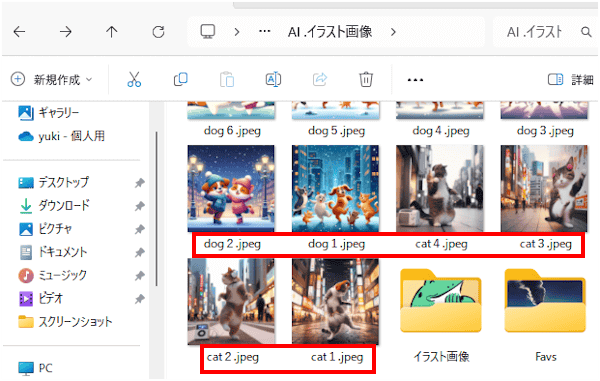Click the pin icon beside ミュージック
600x381 pixels.
pyautogui.click(x=140, y=275)
